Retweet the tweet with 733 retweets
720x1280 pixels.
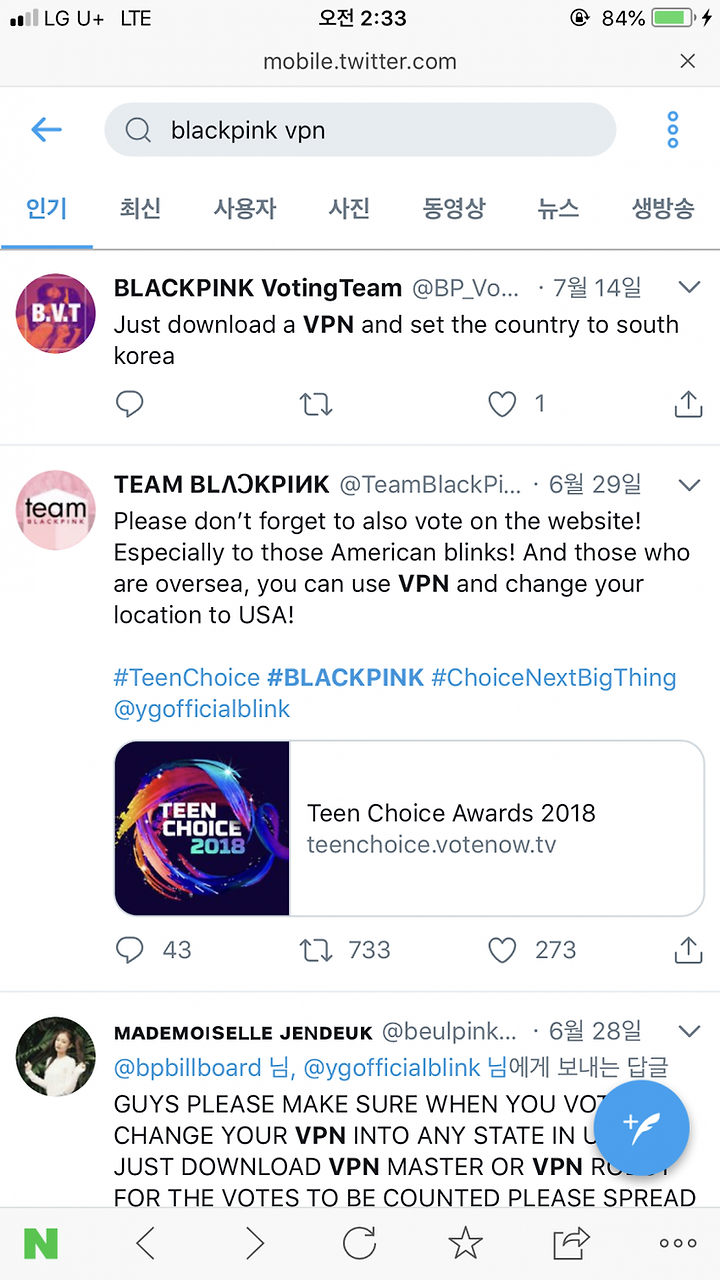pyautogui.click(x=316, y=949)
